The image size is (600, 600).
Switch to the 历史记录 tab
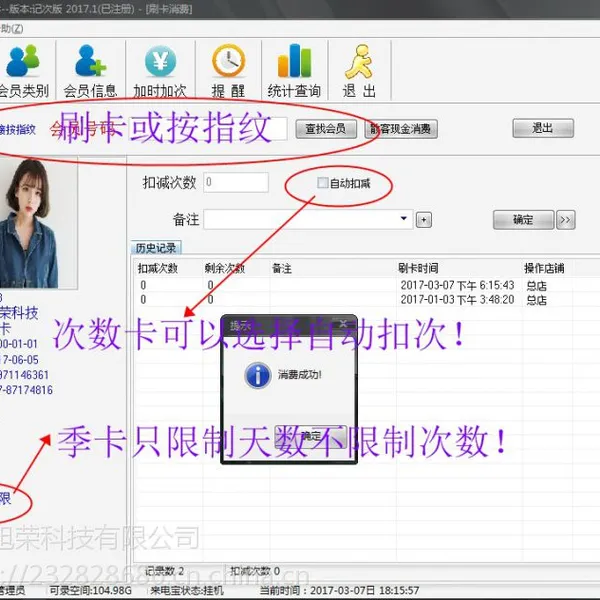click(156, 248)
